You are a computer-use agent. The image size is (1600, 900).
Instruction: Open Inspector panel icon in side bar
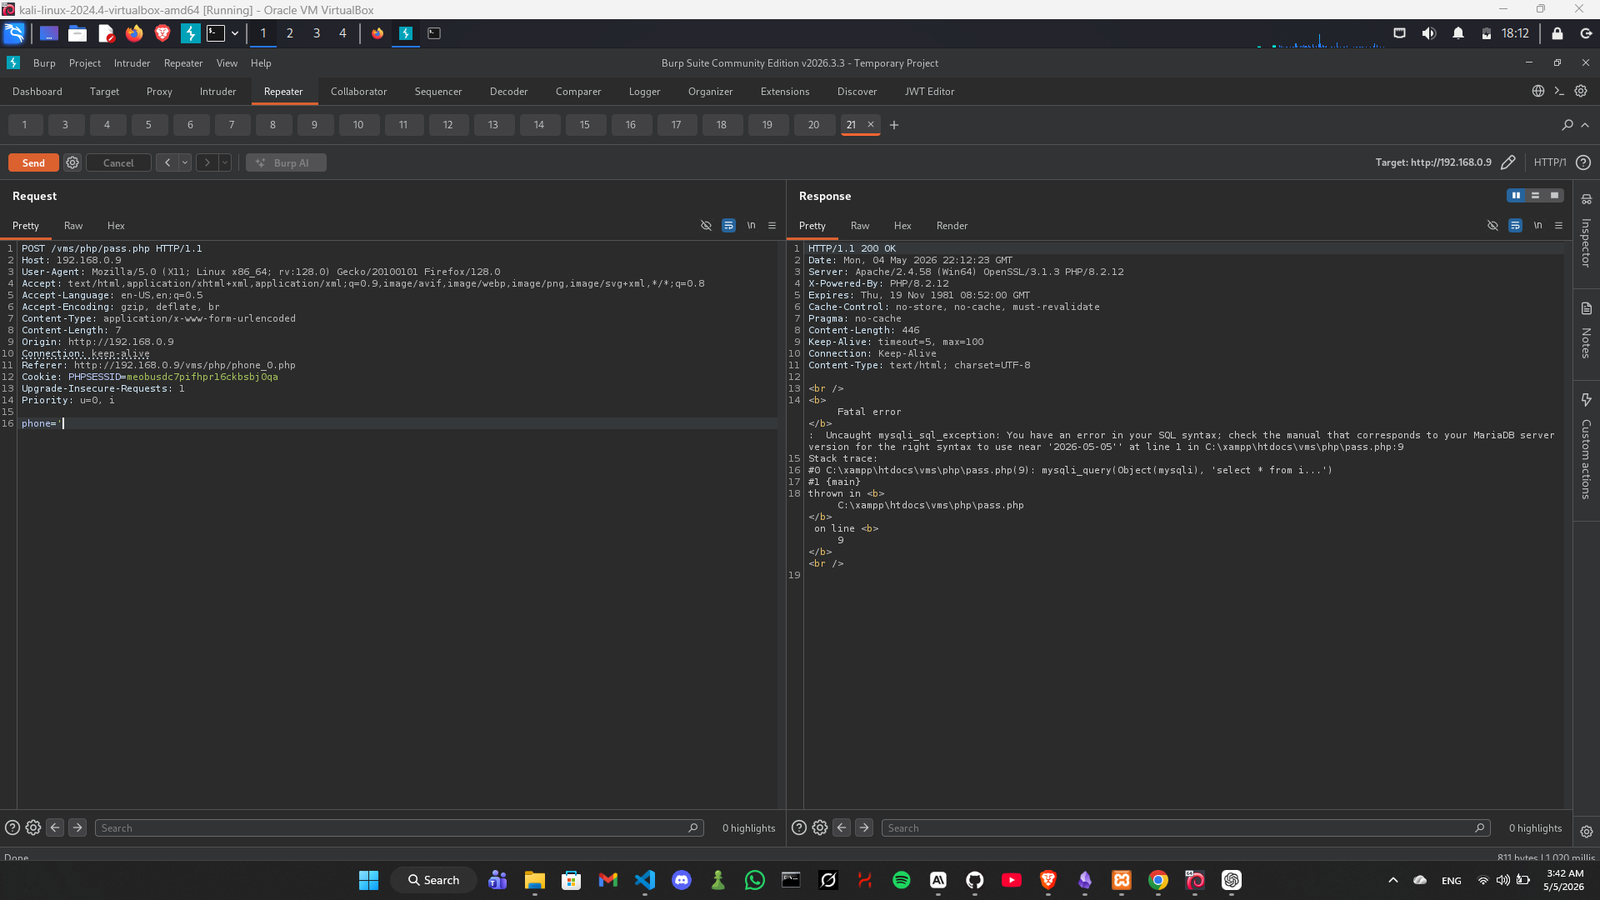point(1586,200)
